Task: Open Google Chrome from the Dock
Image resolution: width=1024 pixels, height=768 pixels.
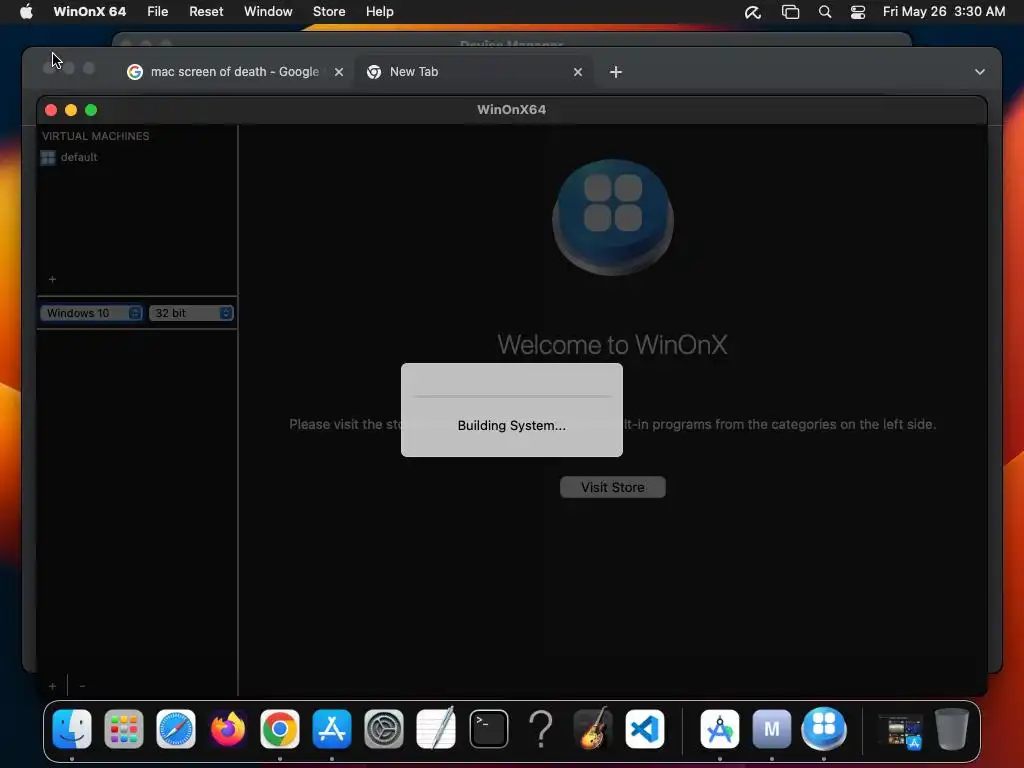Action: tap(280, 729)
